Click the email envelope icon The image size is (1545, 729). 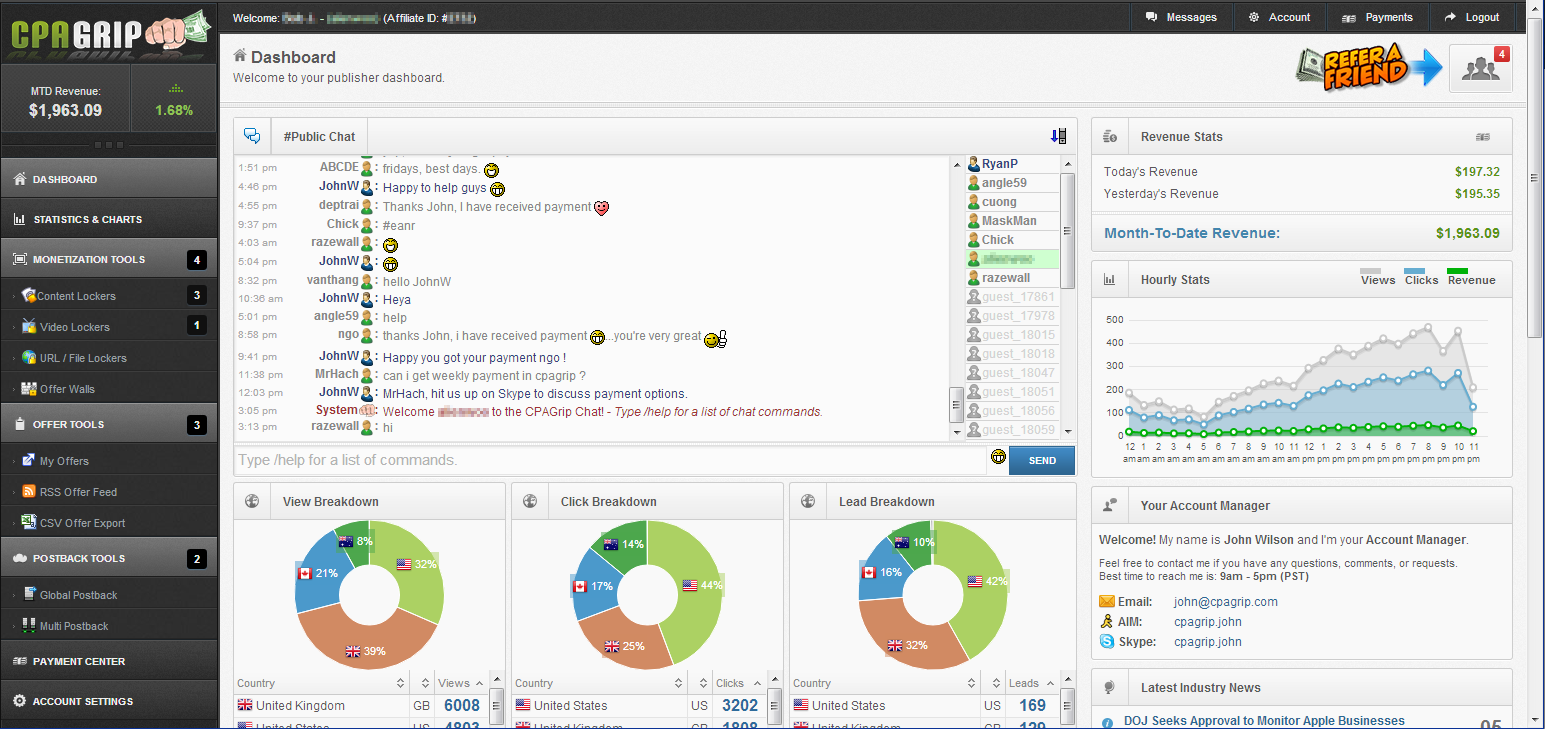click(1107, 602)
